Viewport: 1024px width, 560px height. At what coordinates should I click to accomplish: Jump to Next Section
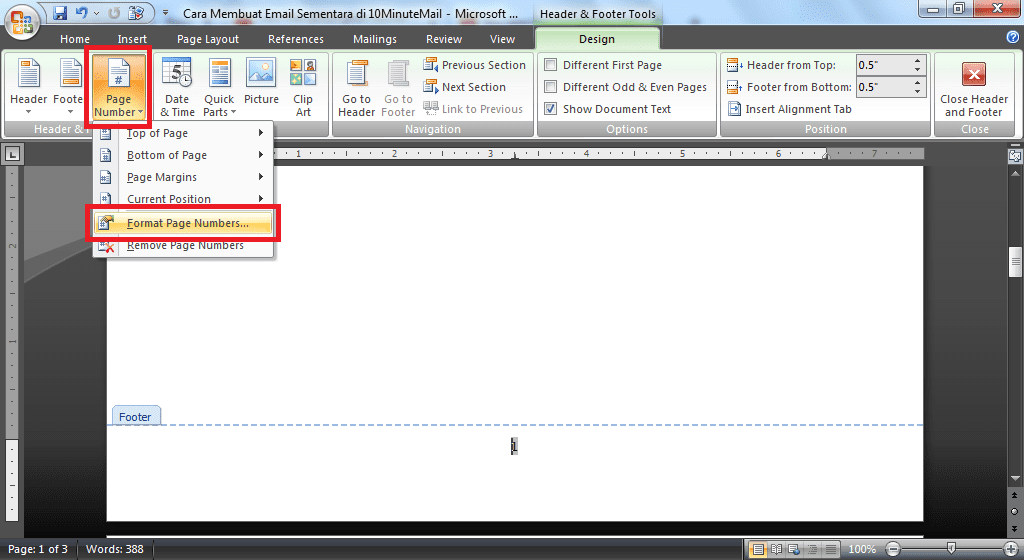coord(464,87)
